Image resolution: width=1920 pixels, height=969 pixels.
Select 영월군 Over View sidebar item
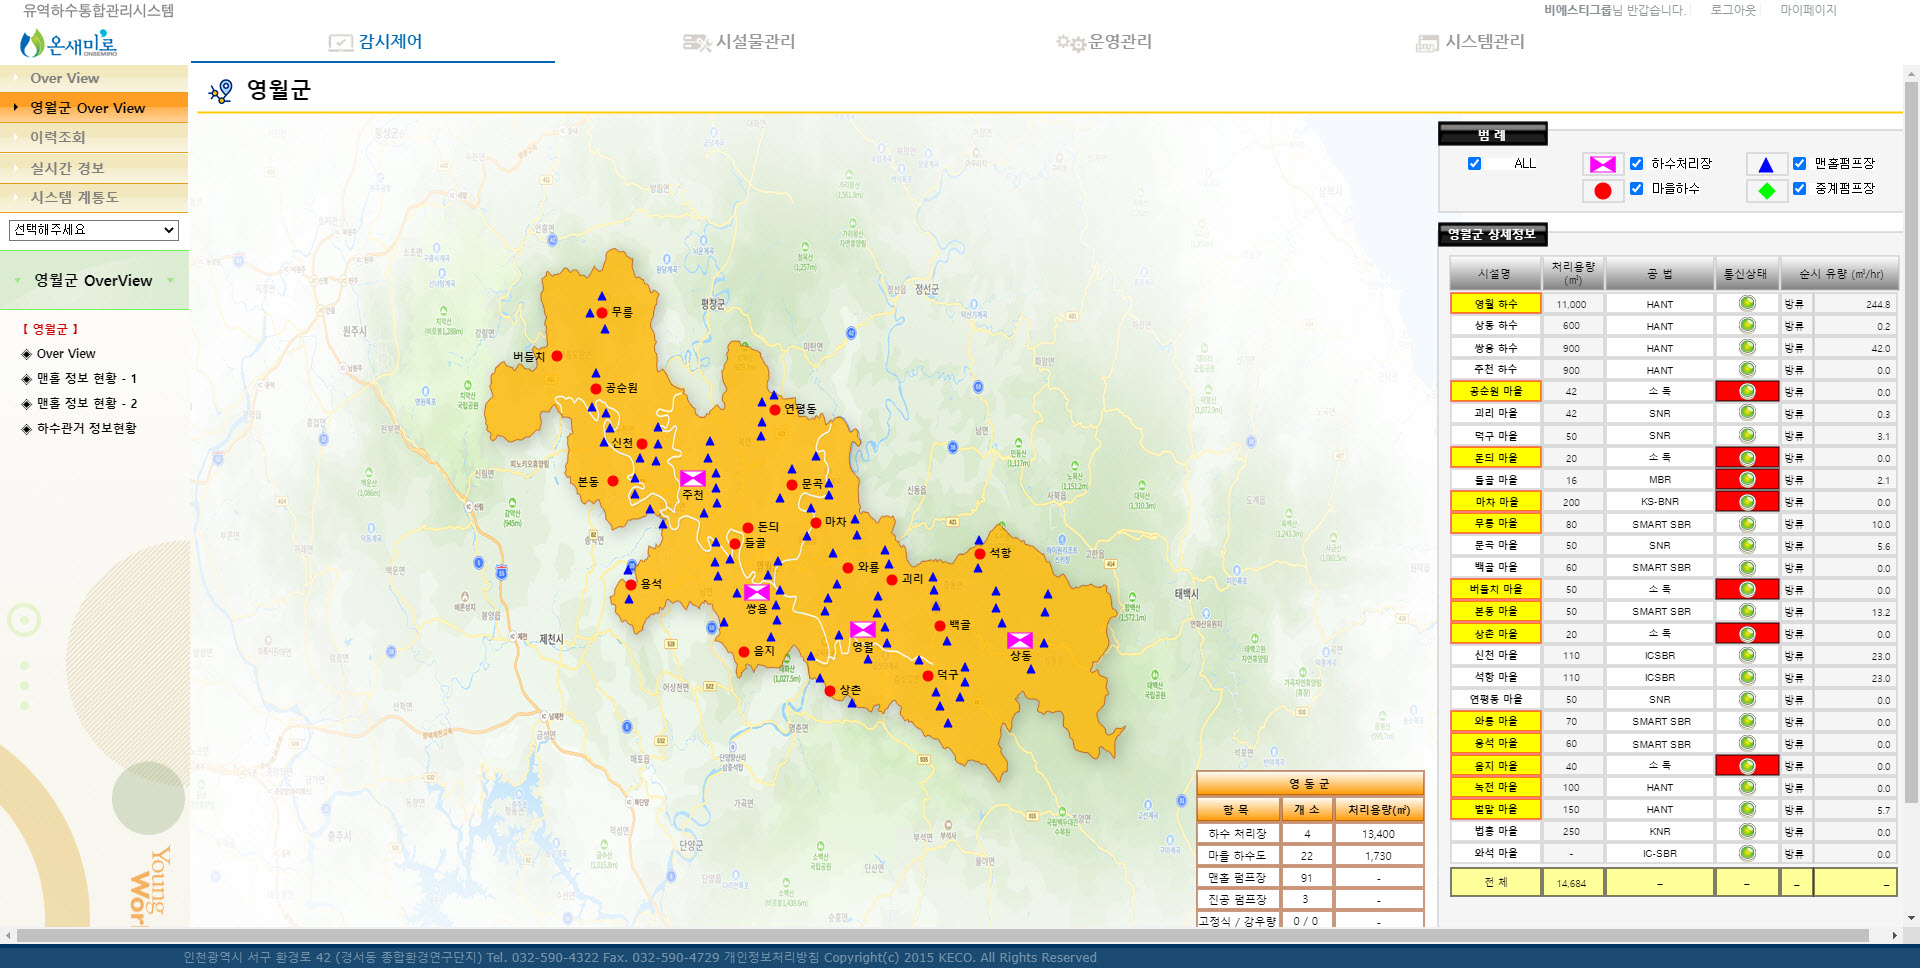coord(94,107)
